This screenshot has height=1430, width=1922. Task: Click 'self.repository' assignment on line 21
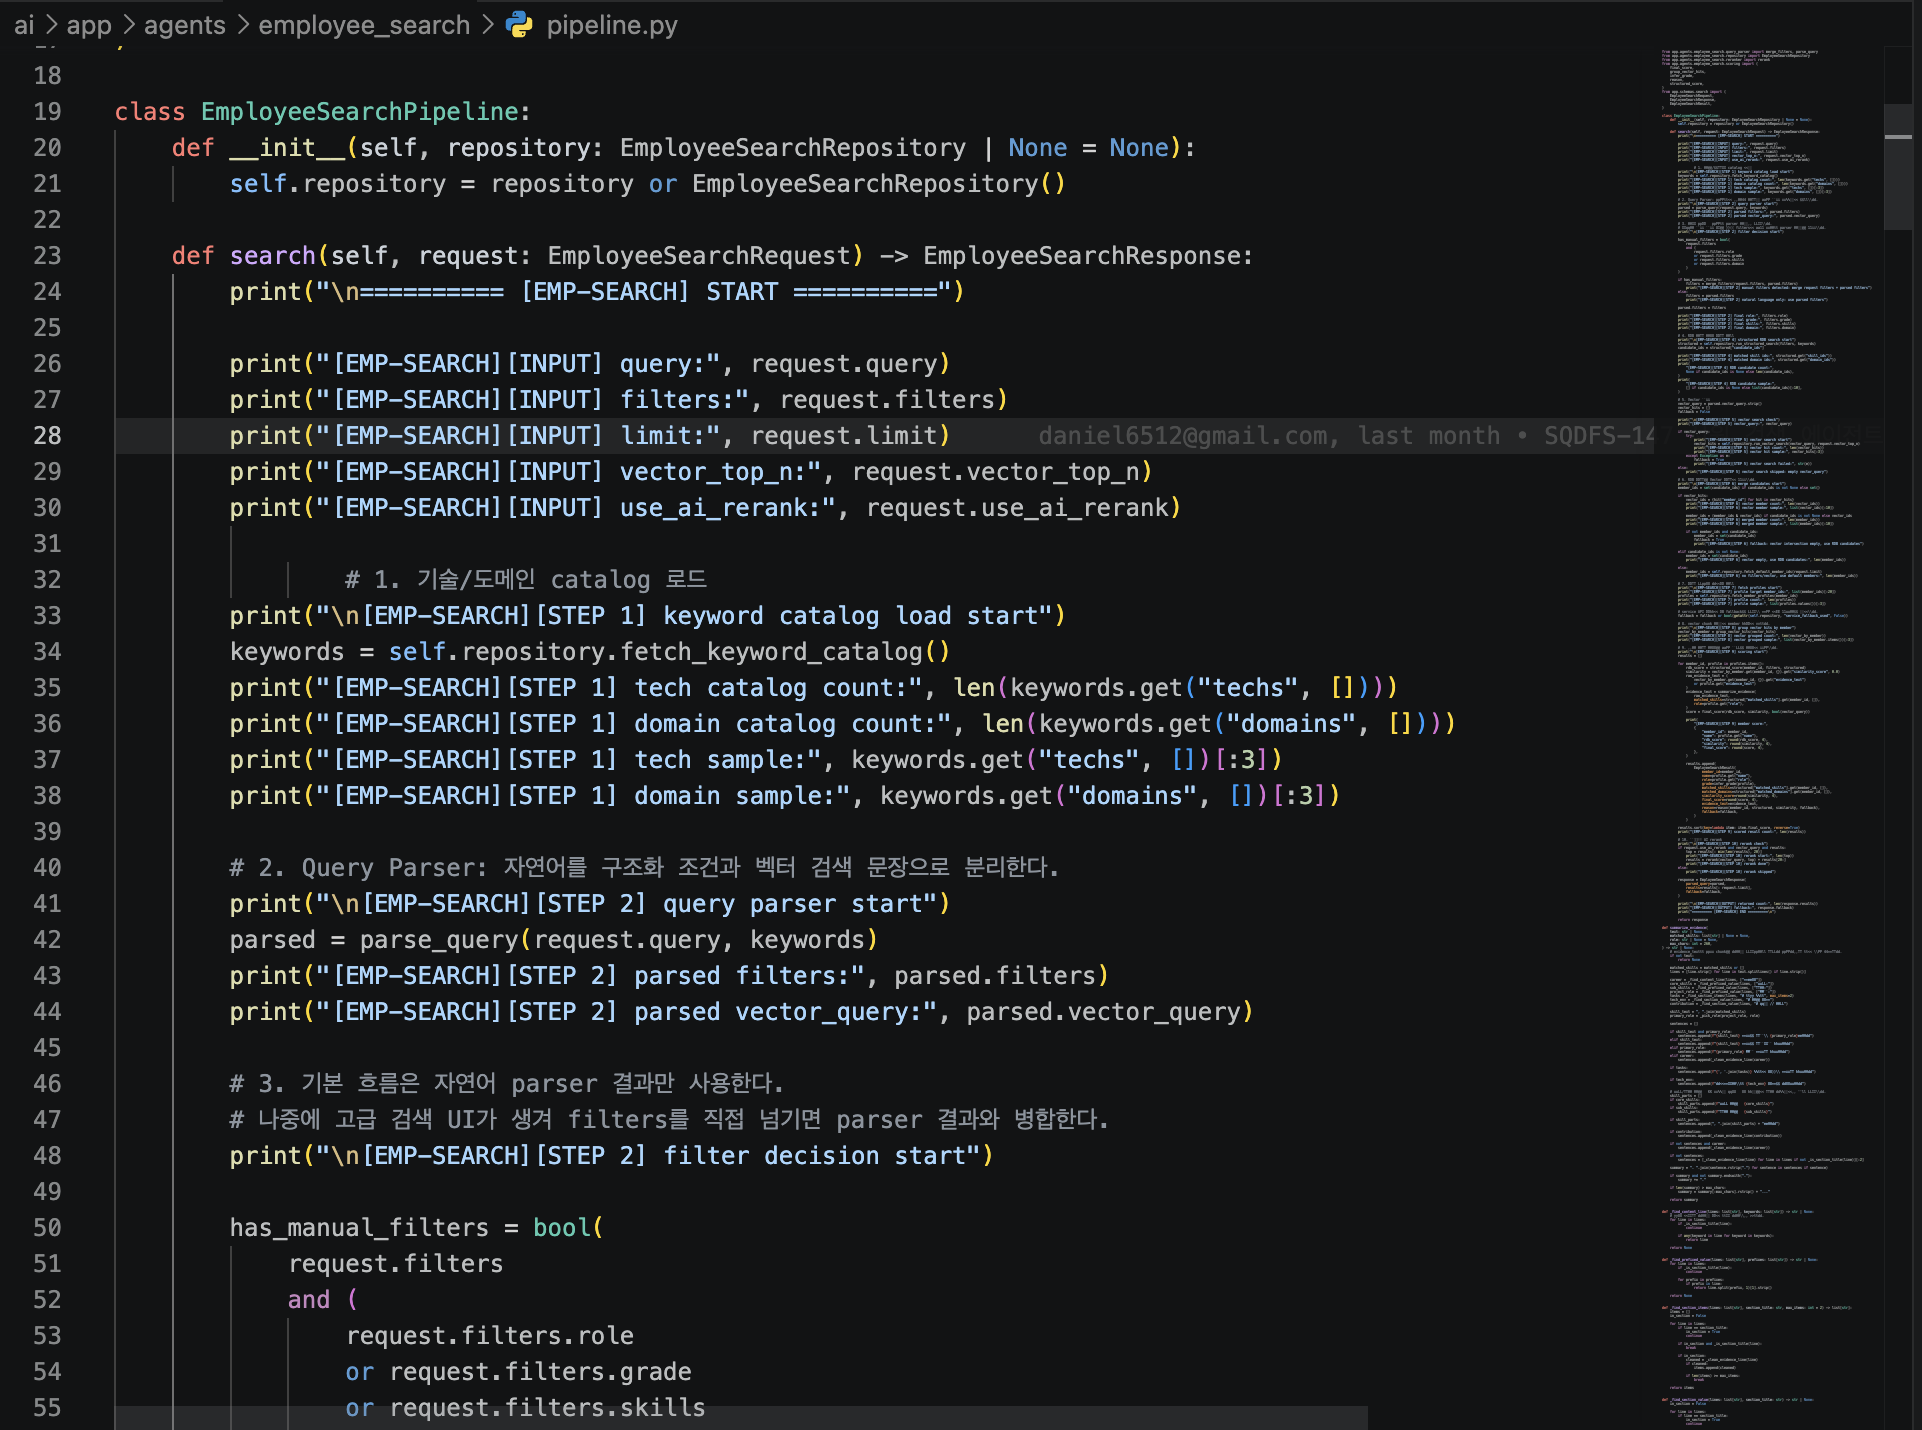click(x=338, y=184)
